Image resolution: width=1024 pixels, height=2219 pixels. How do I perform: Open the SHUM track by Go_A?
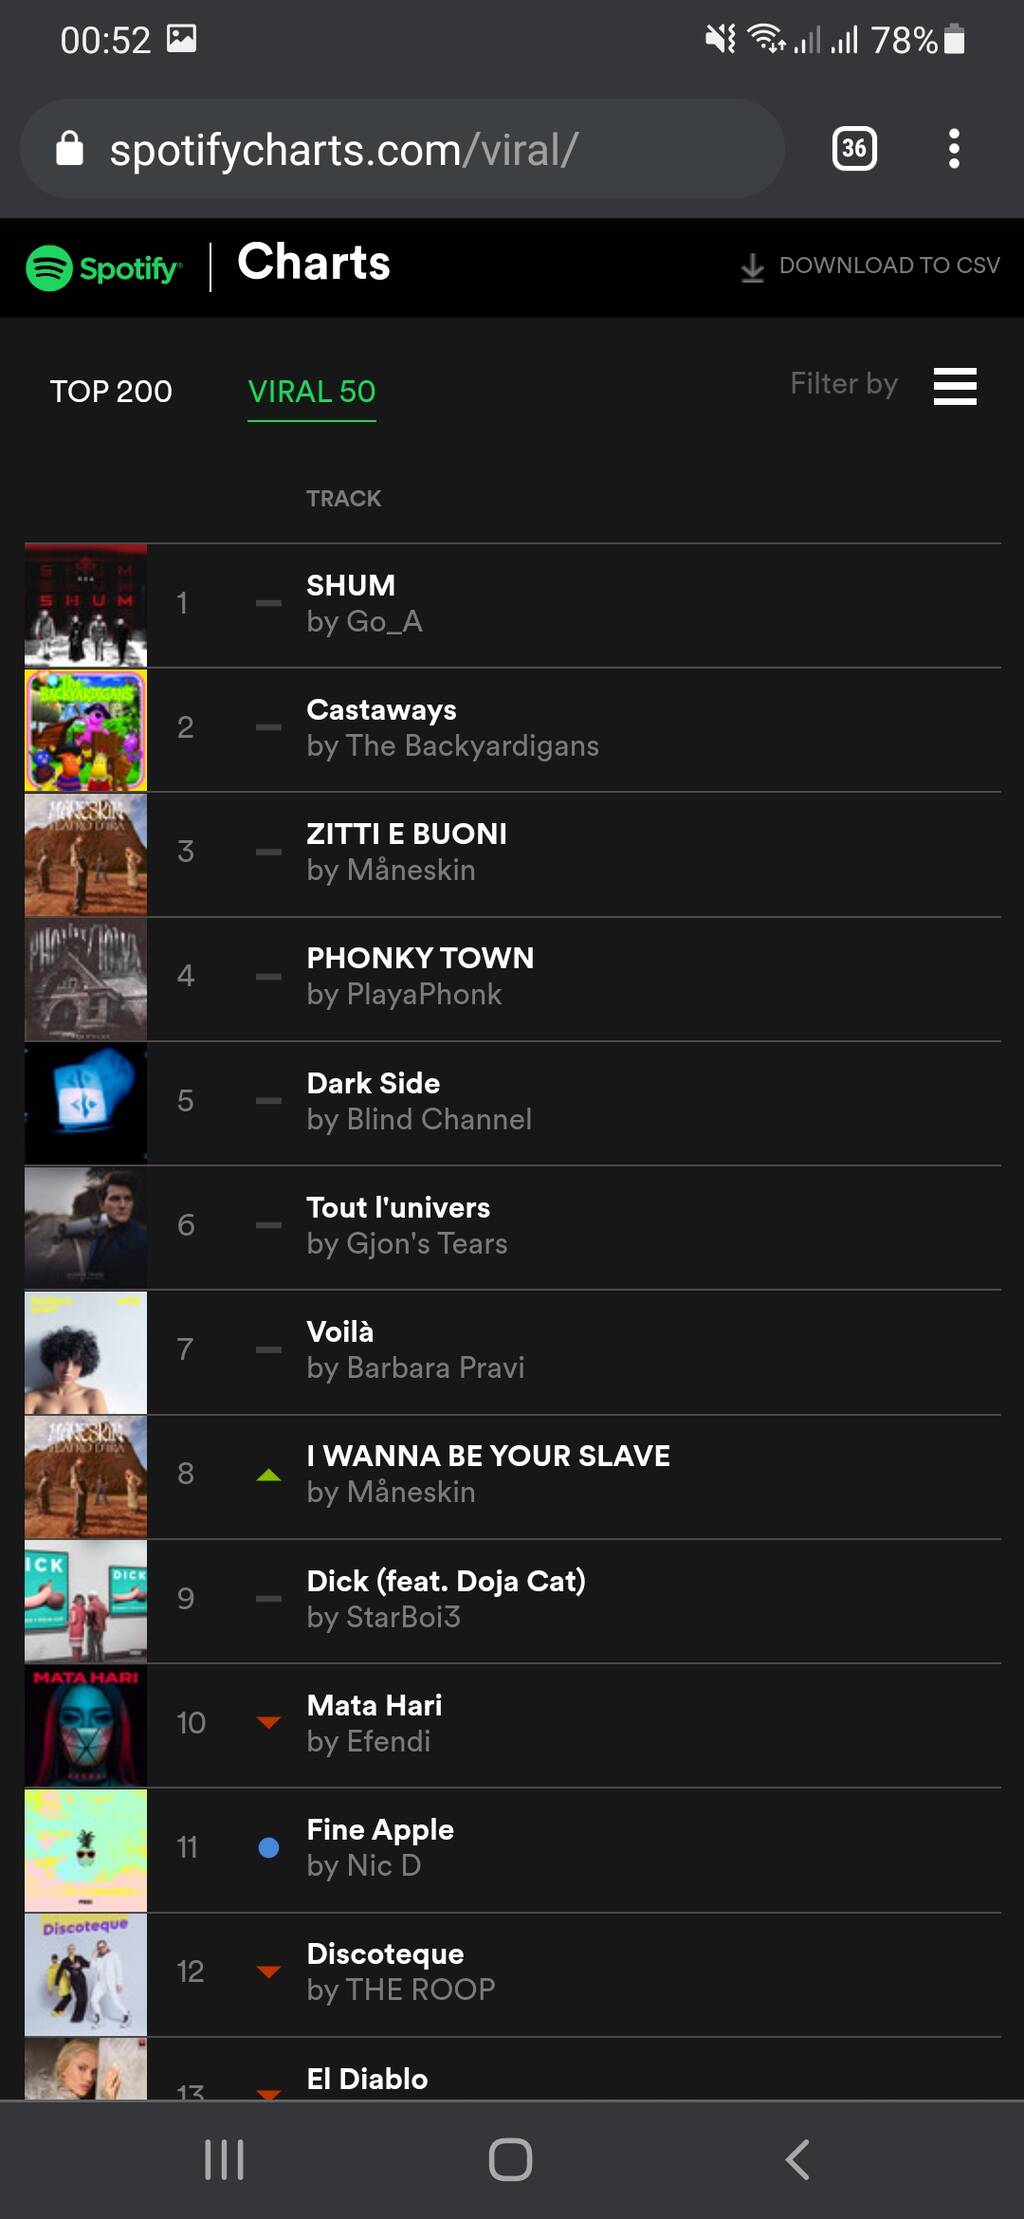(x=364, y=603)
